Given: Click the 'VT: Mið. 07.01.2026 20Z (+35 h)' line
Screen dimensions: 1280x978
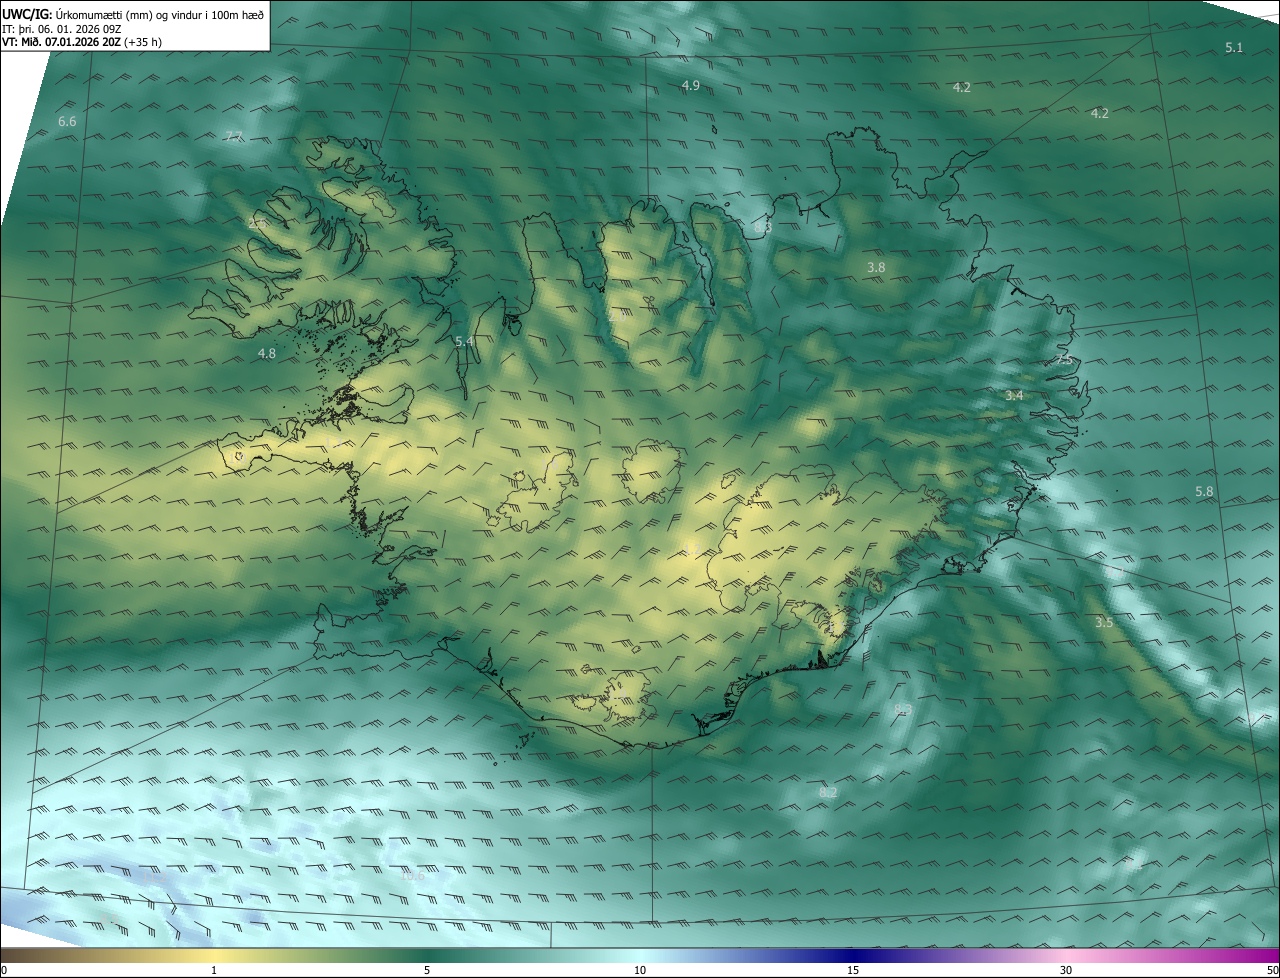Looking at the screenshot, I should tap(82, 42).
